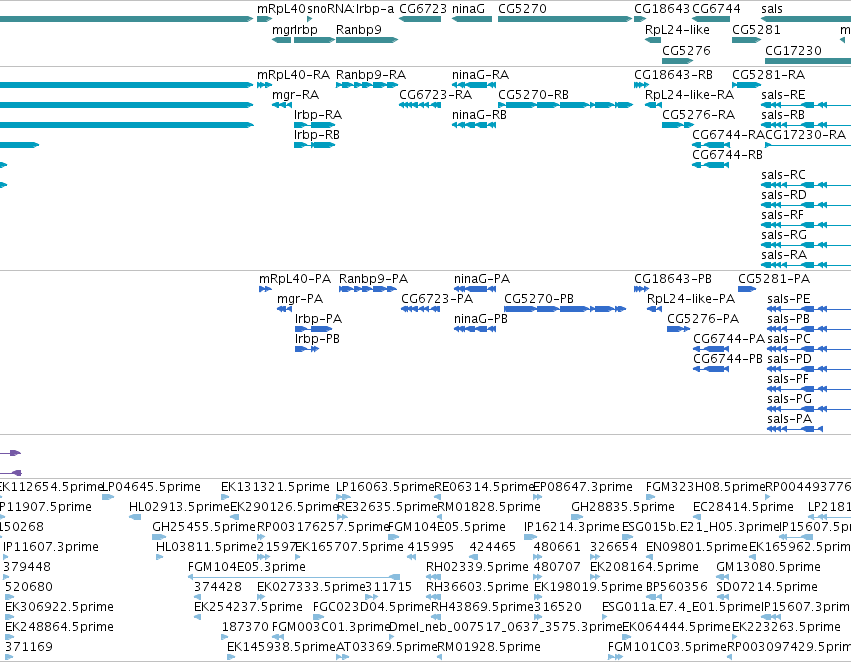Select the CG6744-PA protein label
Image resolution: width=851 pixels, height=662 pixels.
pyautogui.click(x=729, y=339)
